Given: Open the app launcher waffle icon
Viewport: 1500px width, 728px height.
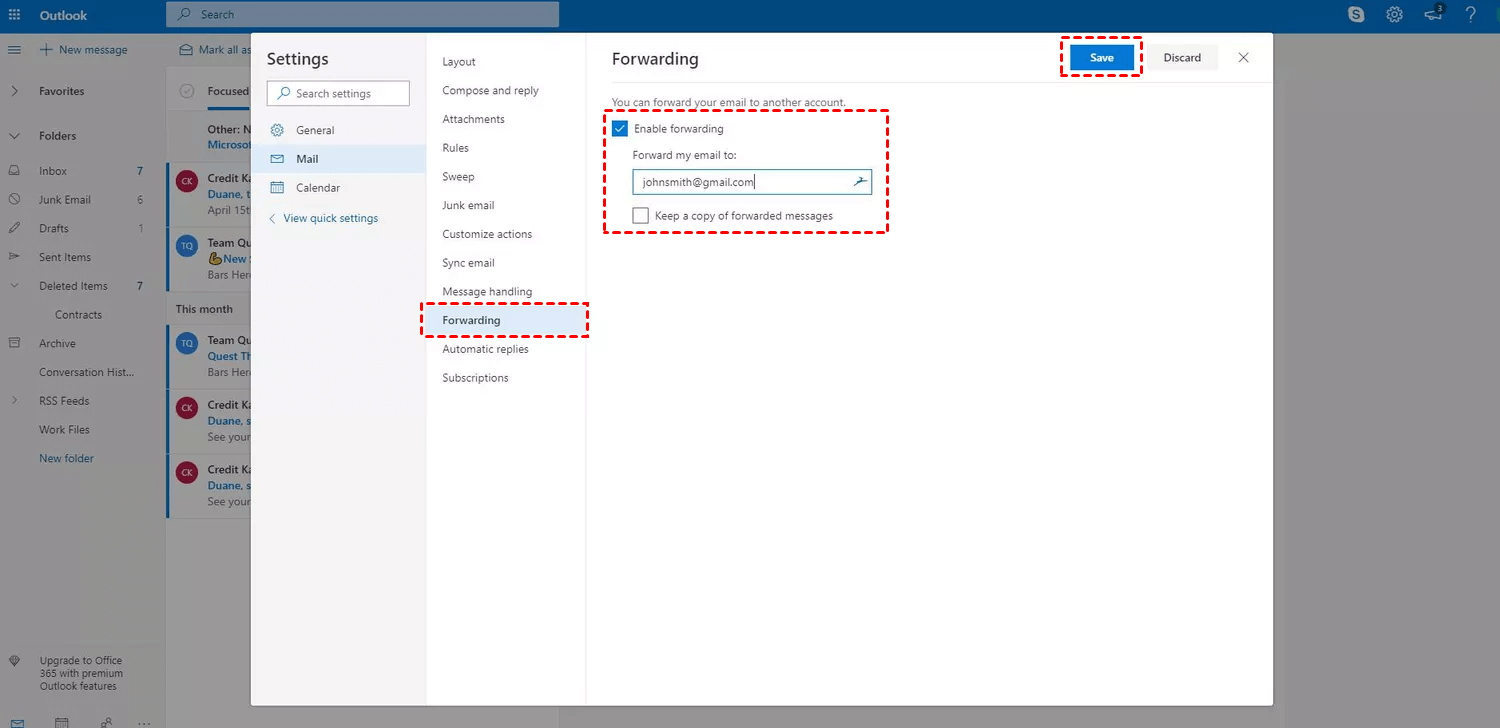Looking at the screenshot, I should tap(15, 15).
